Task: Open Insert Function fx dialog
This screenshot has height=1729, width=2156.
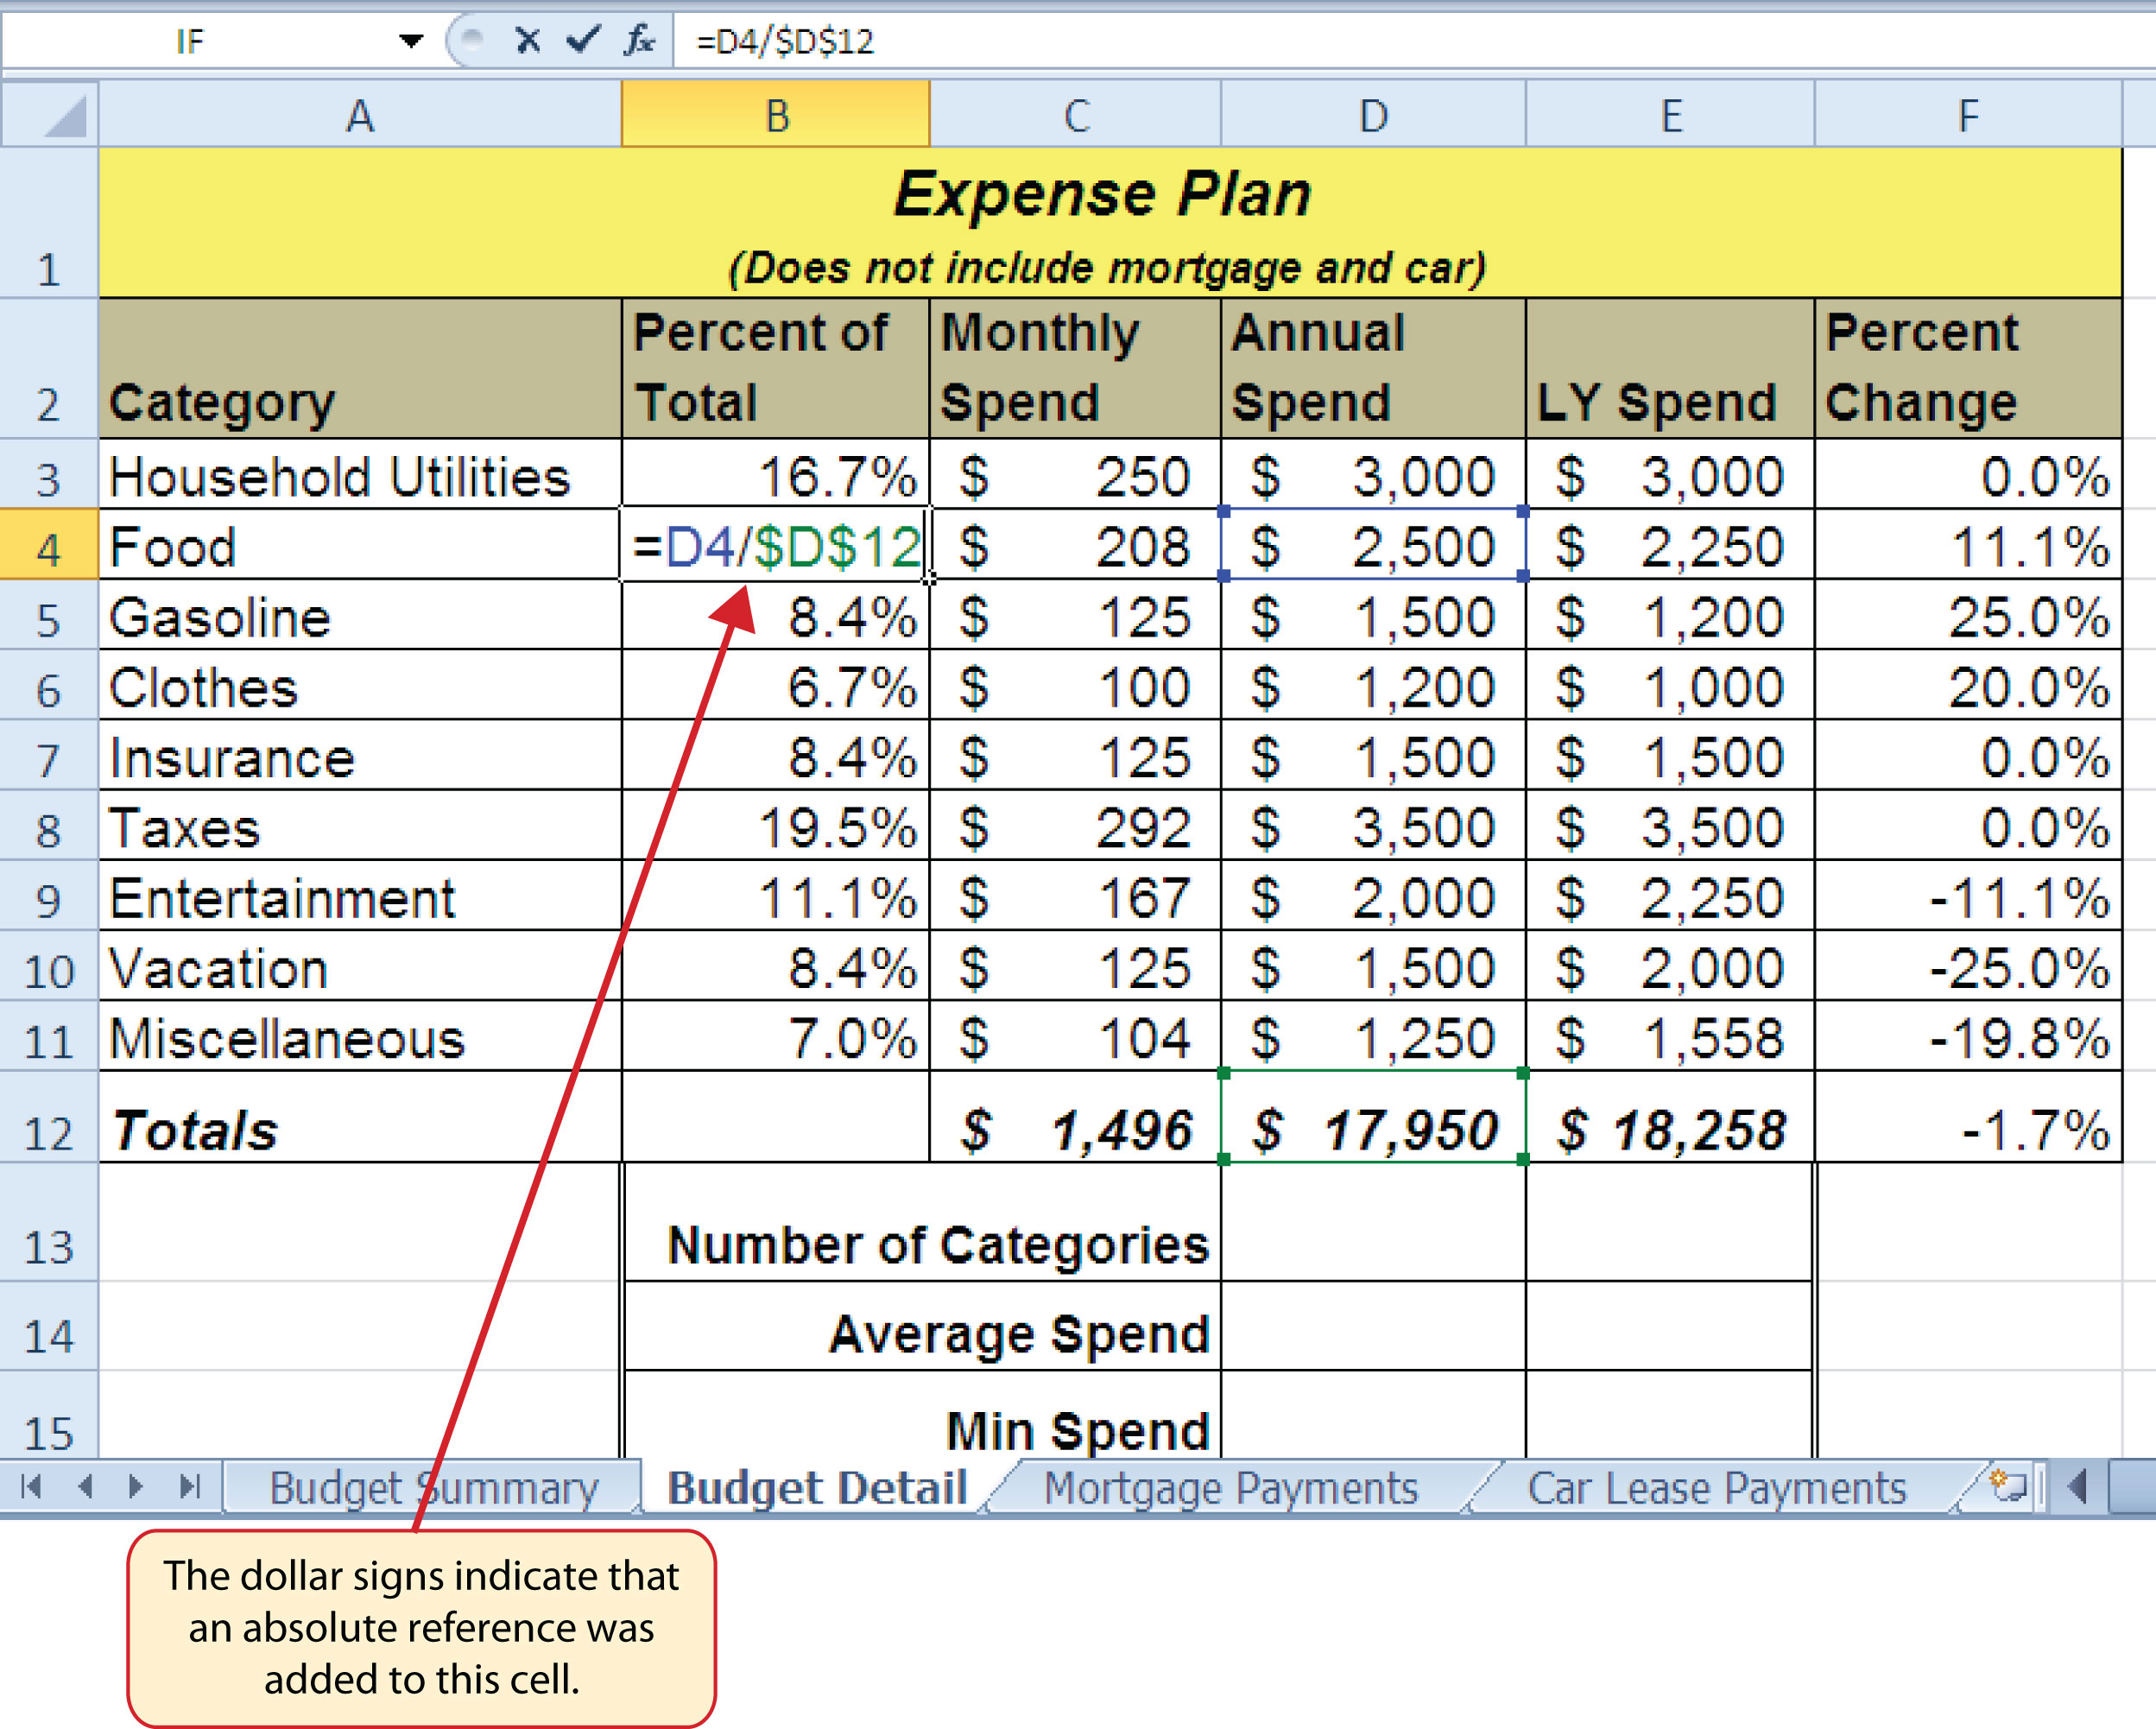Action: coord(638,40)
